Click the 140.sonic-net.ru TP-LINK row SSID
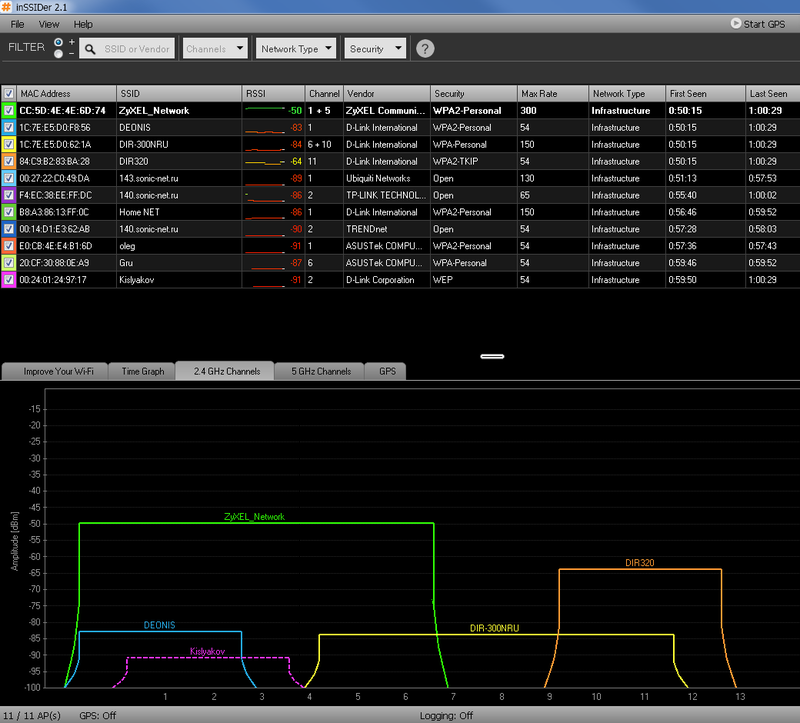The height and width of the screenshot is (723, 800). 148,195
